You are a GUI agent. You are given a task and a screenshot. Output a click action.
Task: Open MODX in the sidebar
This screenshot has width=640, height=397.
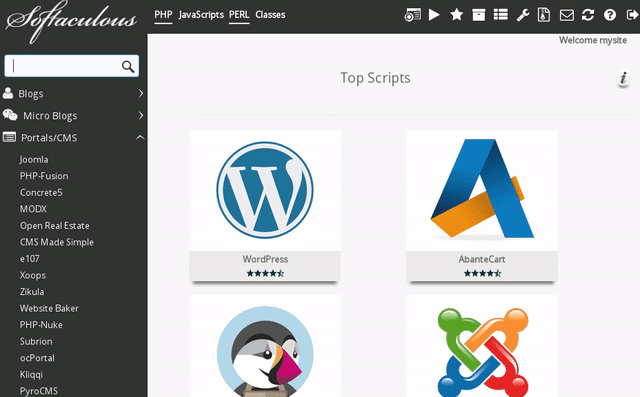click(x=33, y=209)
